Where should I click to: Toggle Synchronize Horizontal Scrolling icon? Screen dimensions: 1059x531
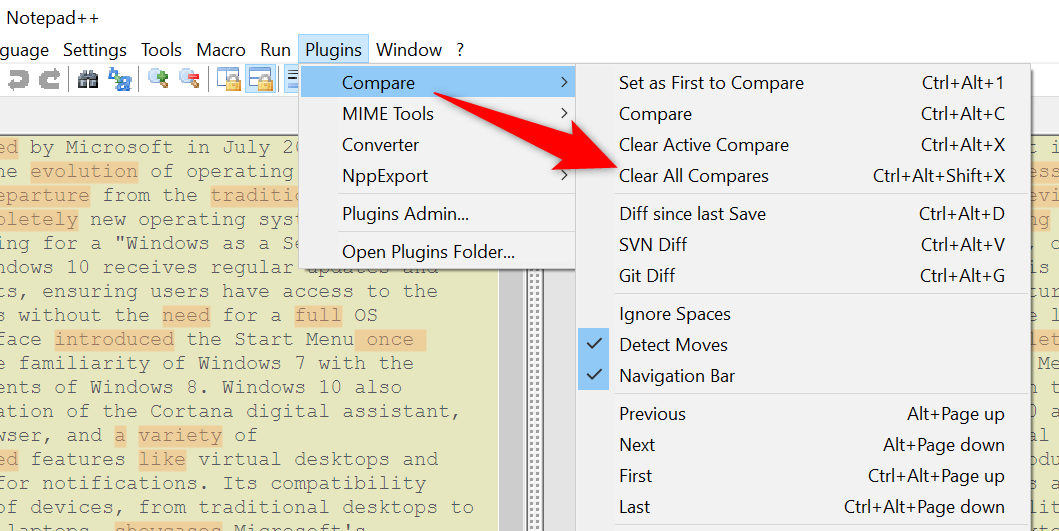[x=261, y=80]
